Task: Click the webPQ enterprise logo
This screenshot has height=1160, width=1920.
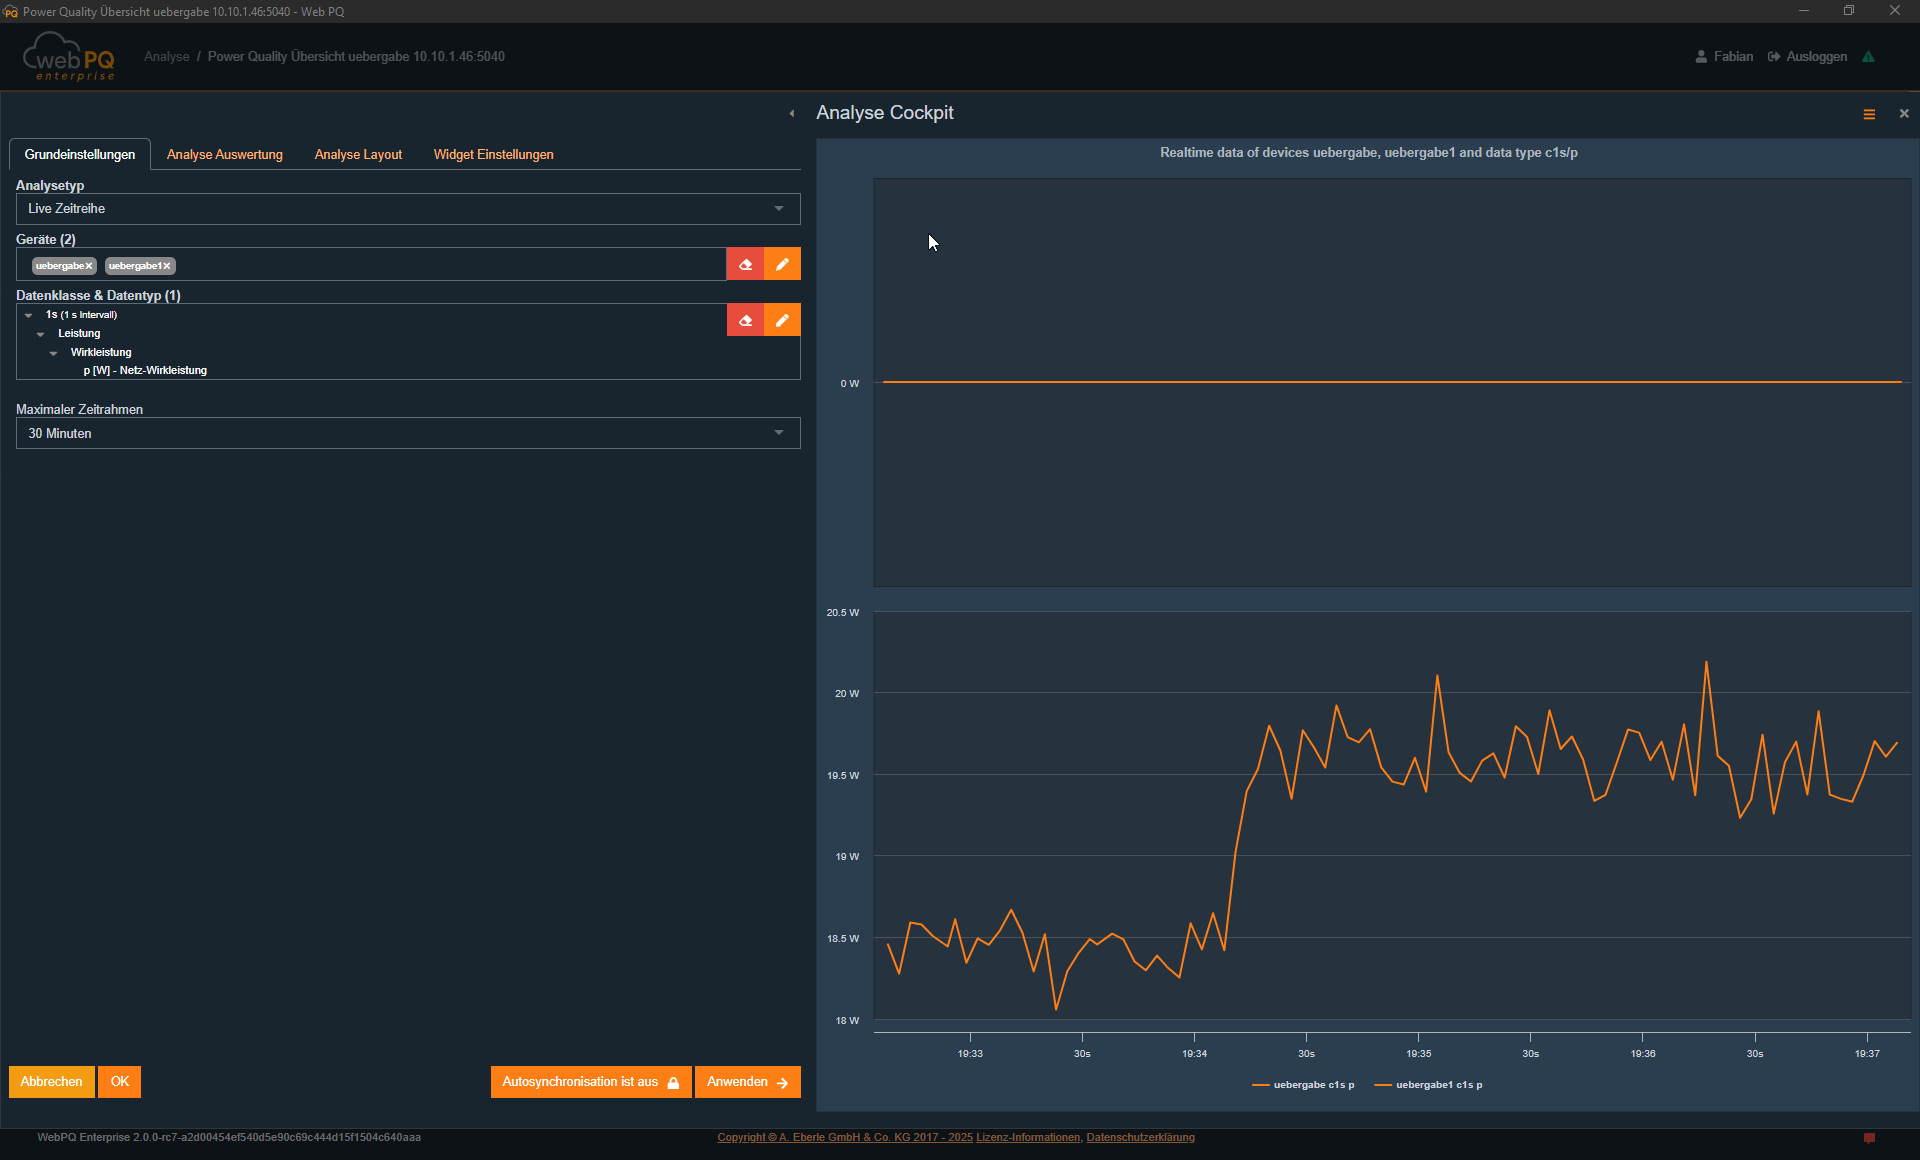Action: coord(67,56)
